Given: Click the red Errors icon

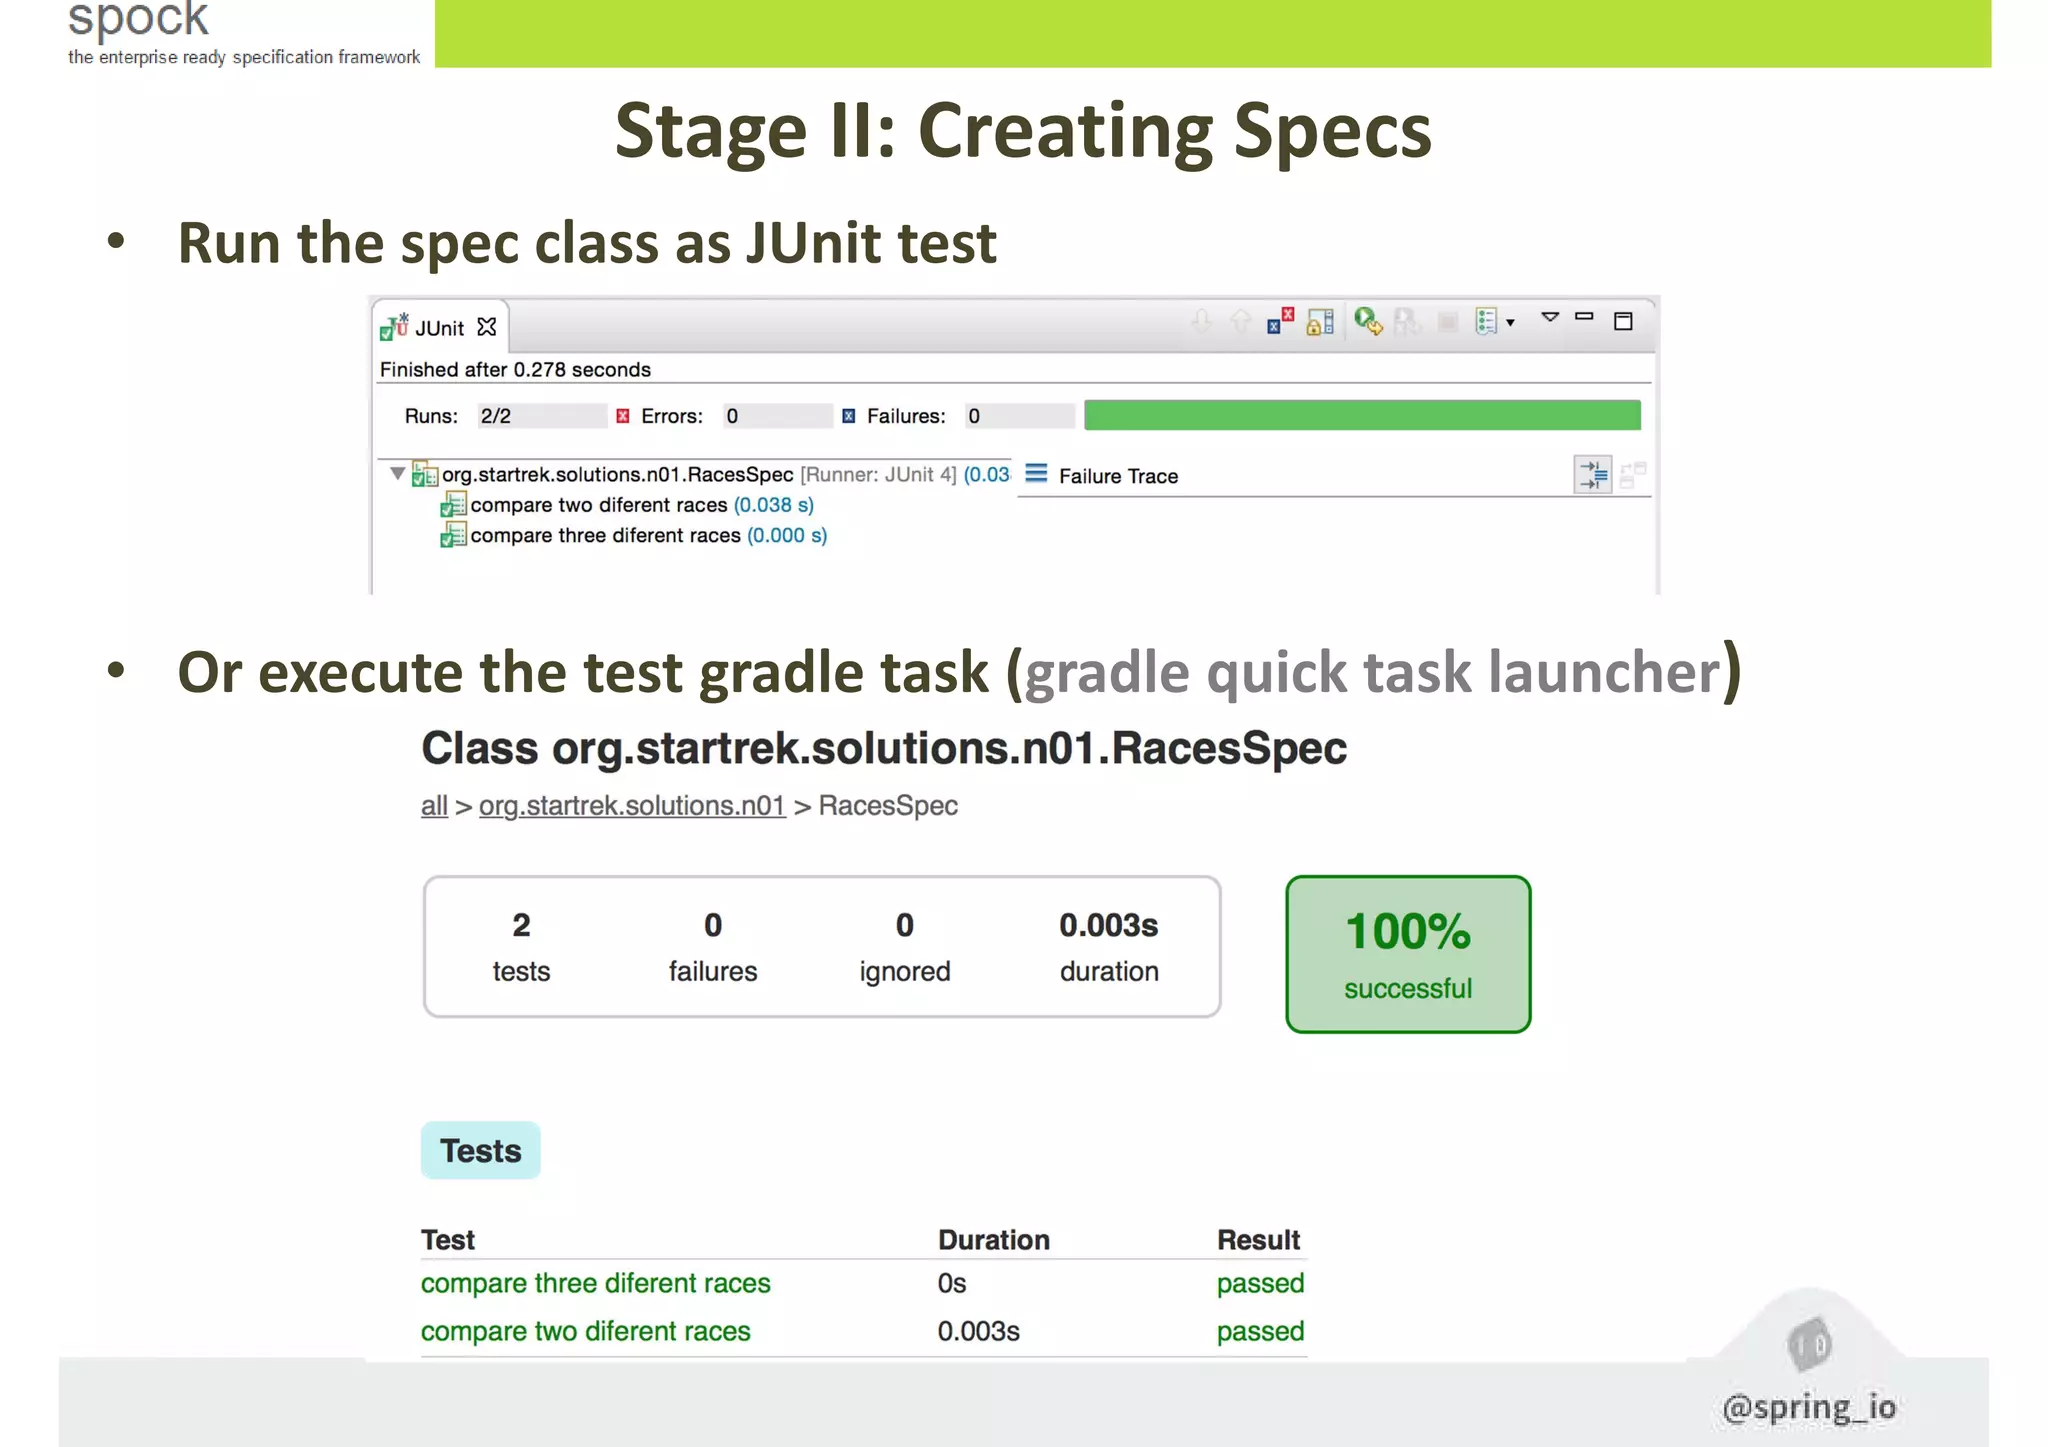Looking at the screenshot, I should [x=623, y=416].
